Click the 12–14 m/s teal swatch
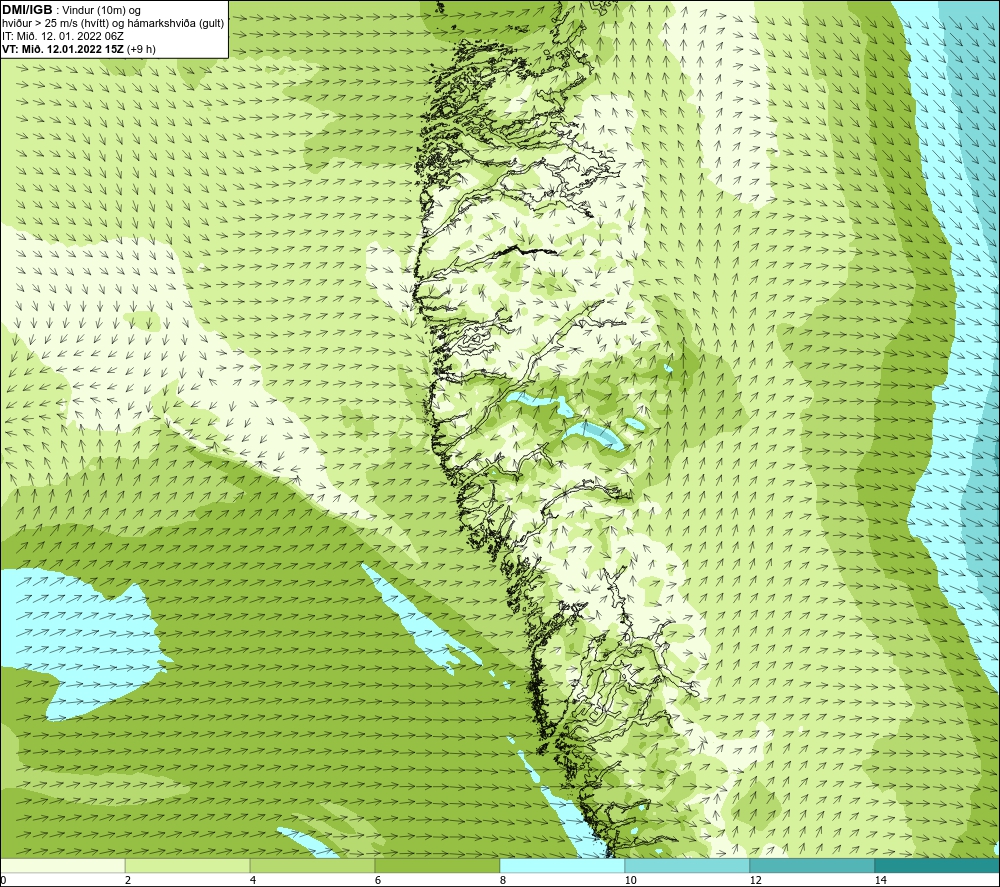 click(x=812, y=866)
